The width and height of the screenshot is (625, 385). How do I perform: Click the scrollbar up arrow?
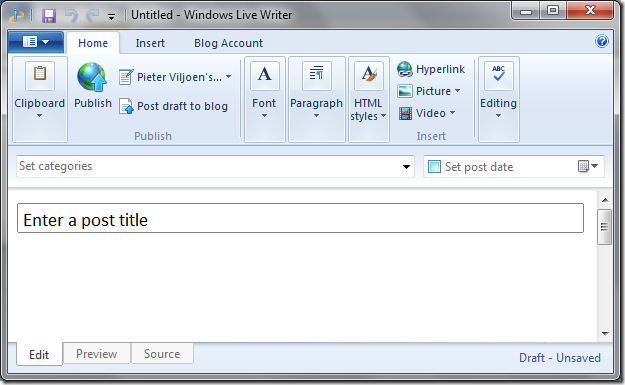pos(605,200)
